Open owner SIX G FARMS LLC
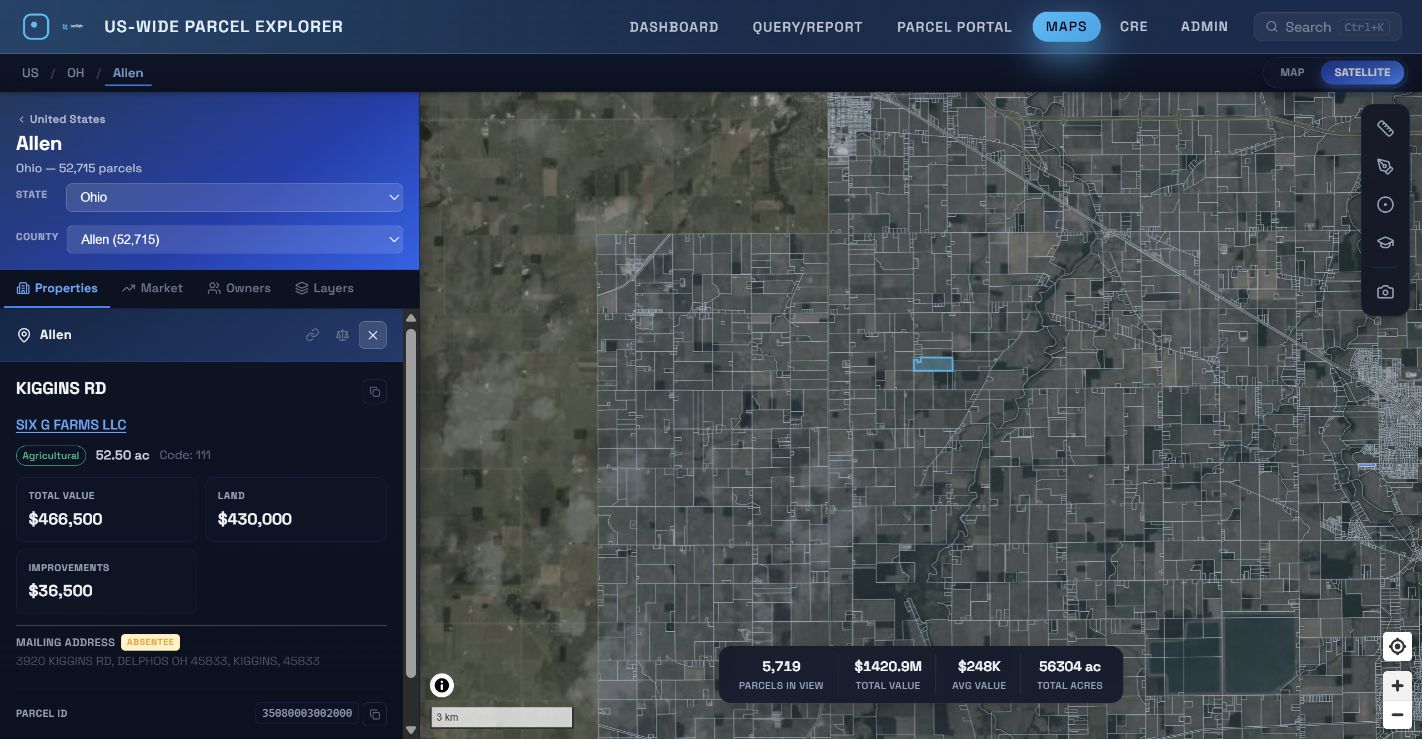Image resolution: width=1422 pixels, height=739 pixels. click(71, 425)
